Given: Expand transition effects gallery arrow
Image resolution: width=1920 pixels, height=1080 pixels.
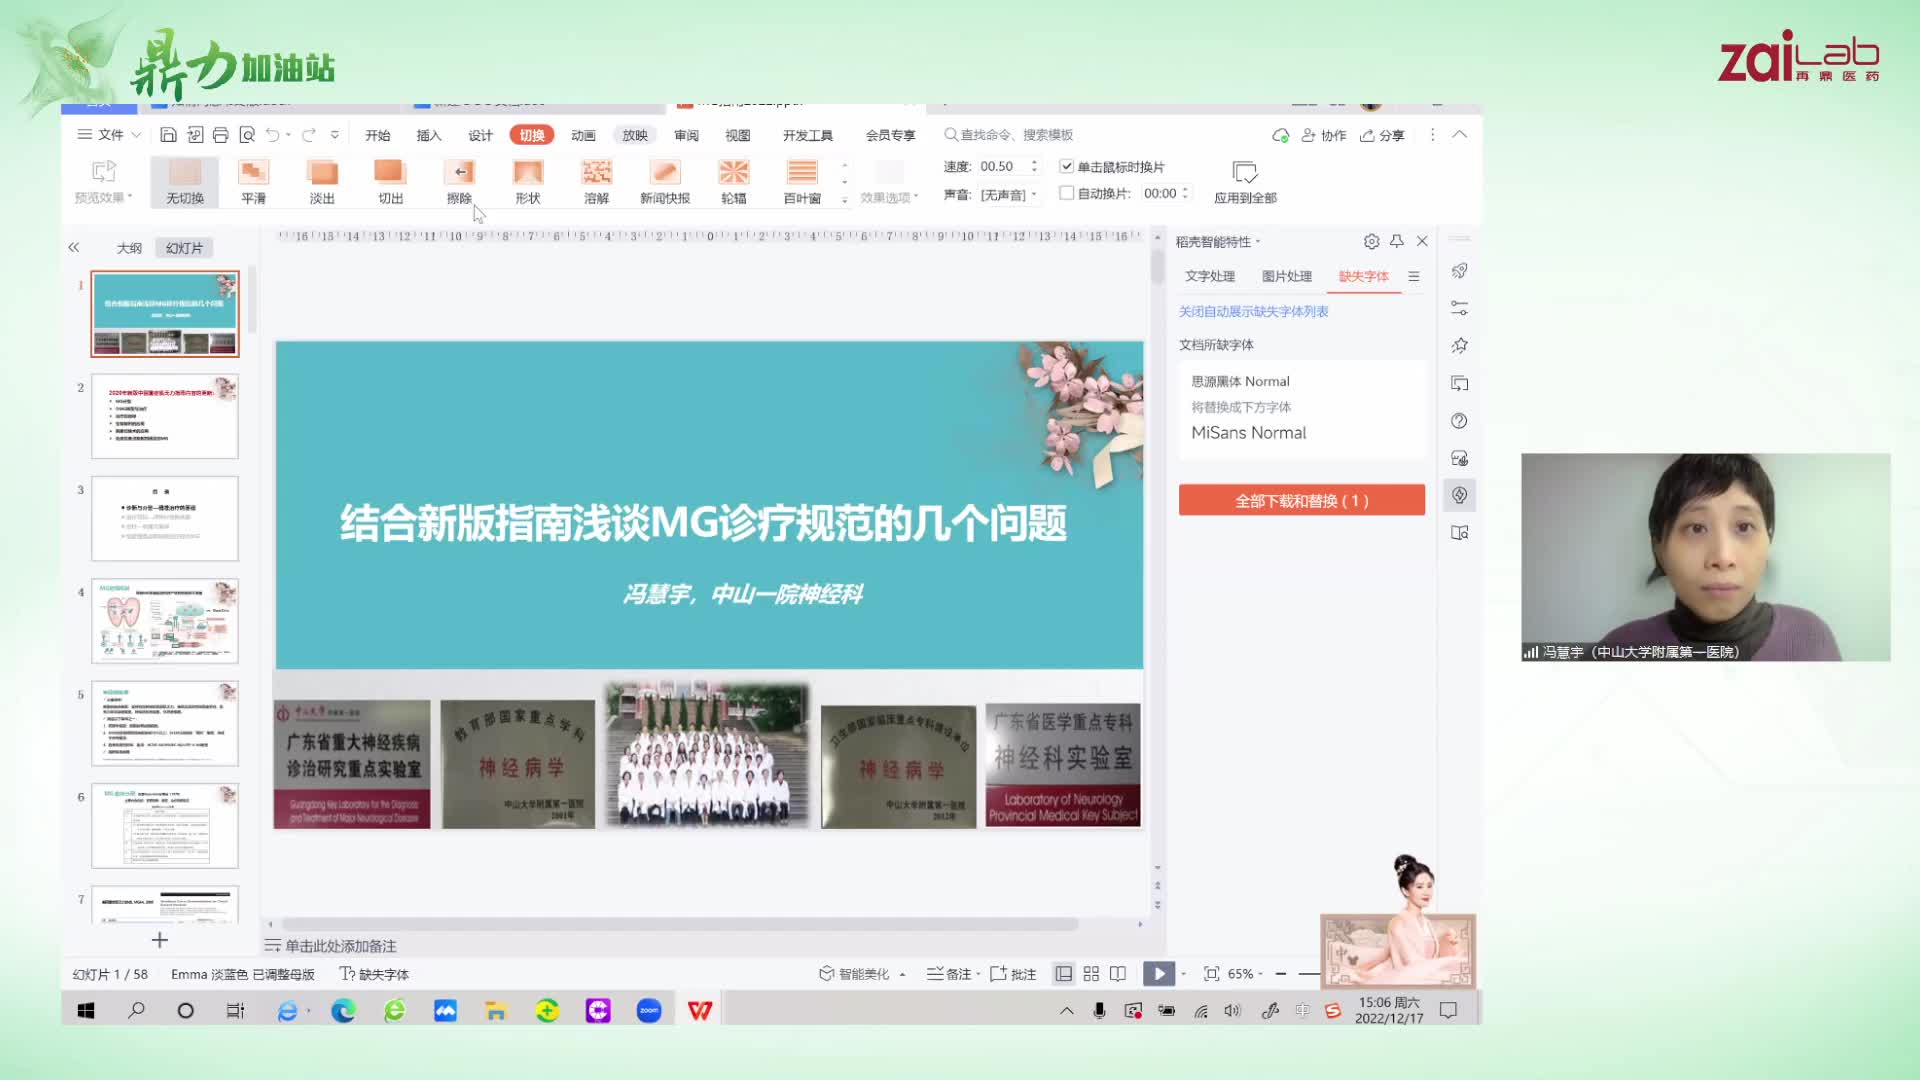Looking at the screenshot, I should point(845,199).
